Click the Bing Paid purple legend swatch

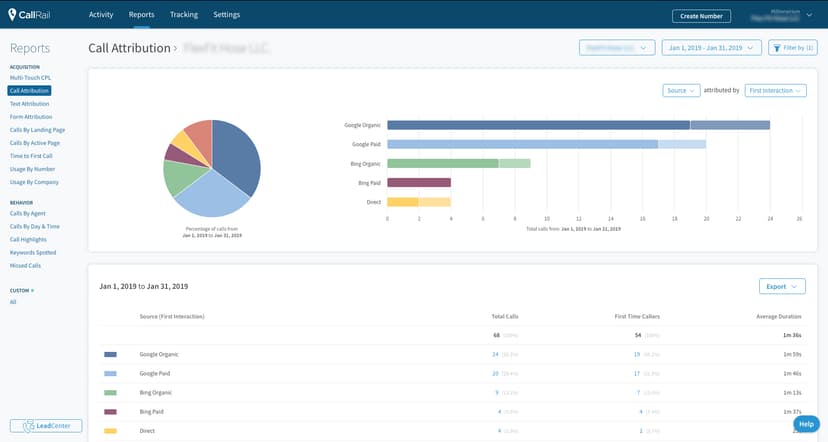tap(110, 411)
